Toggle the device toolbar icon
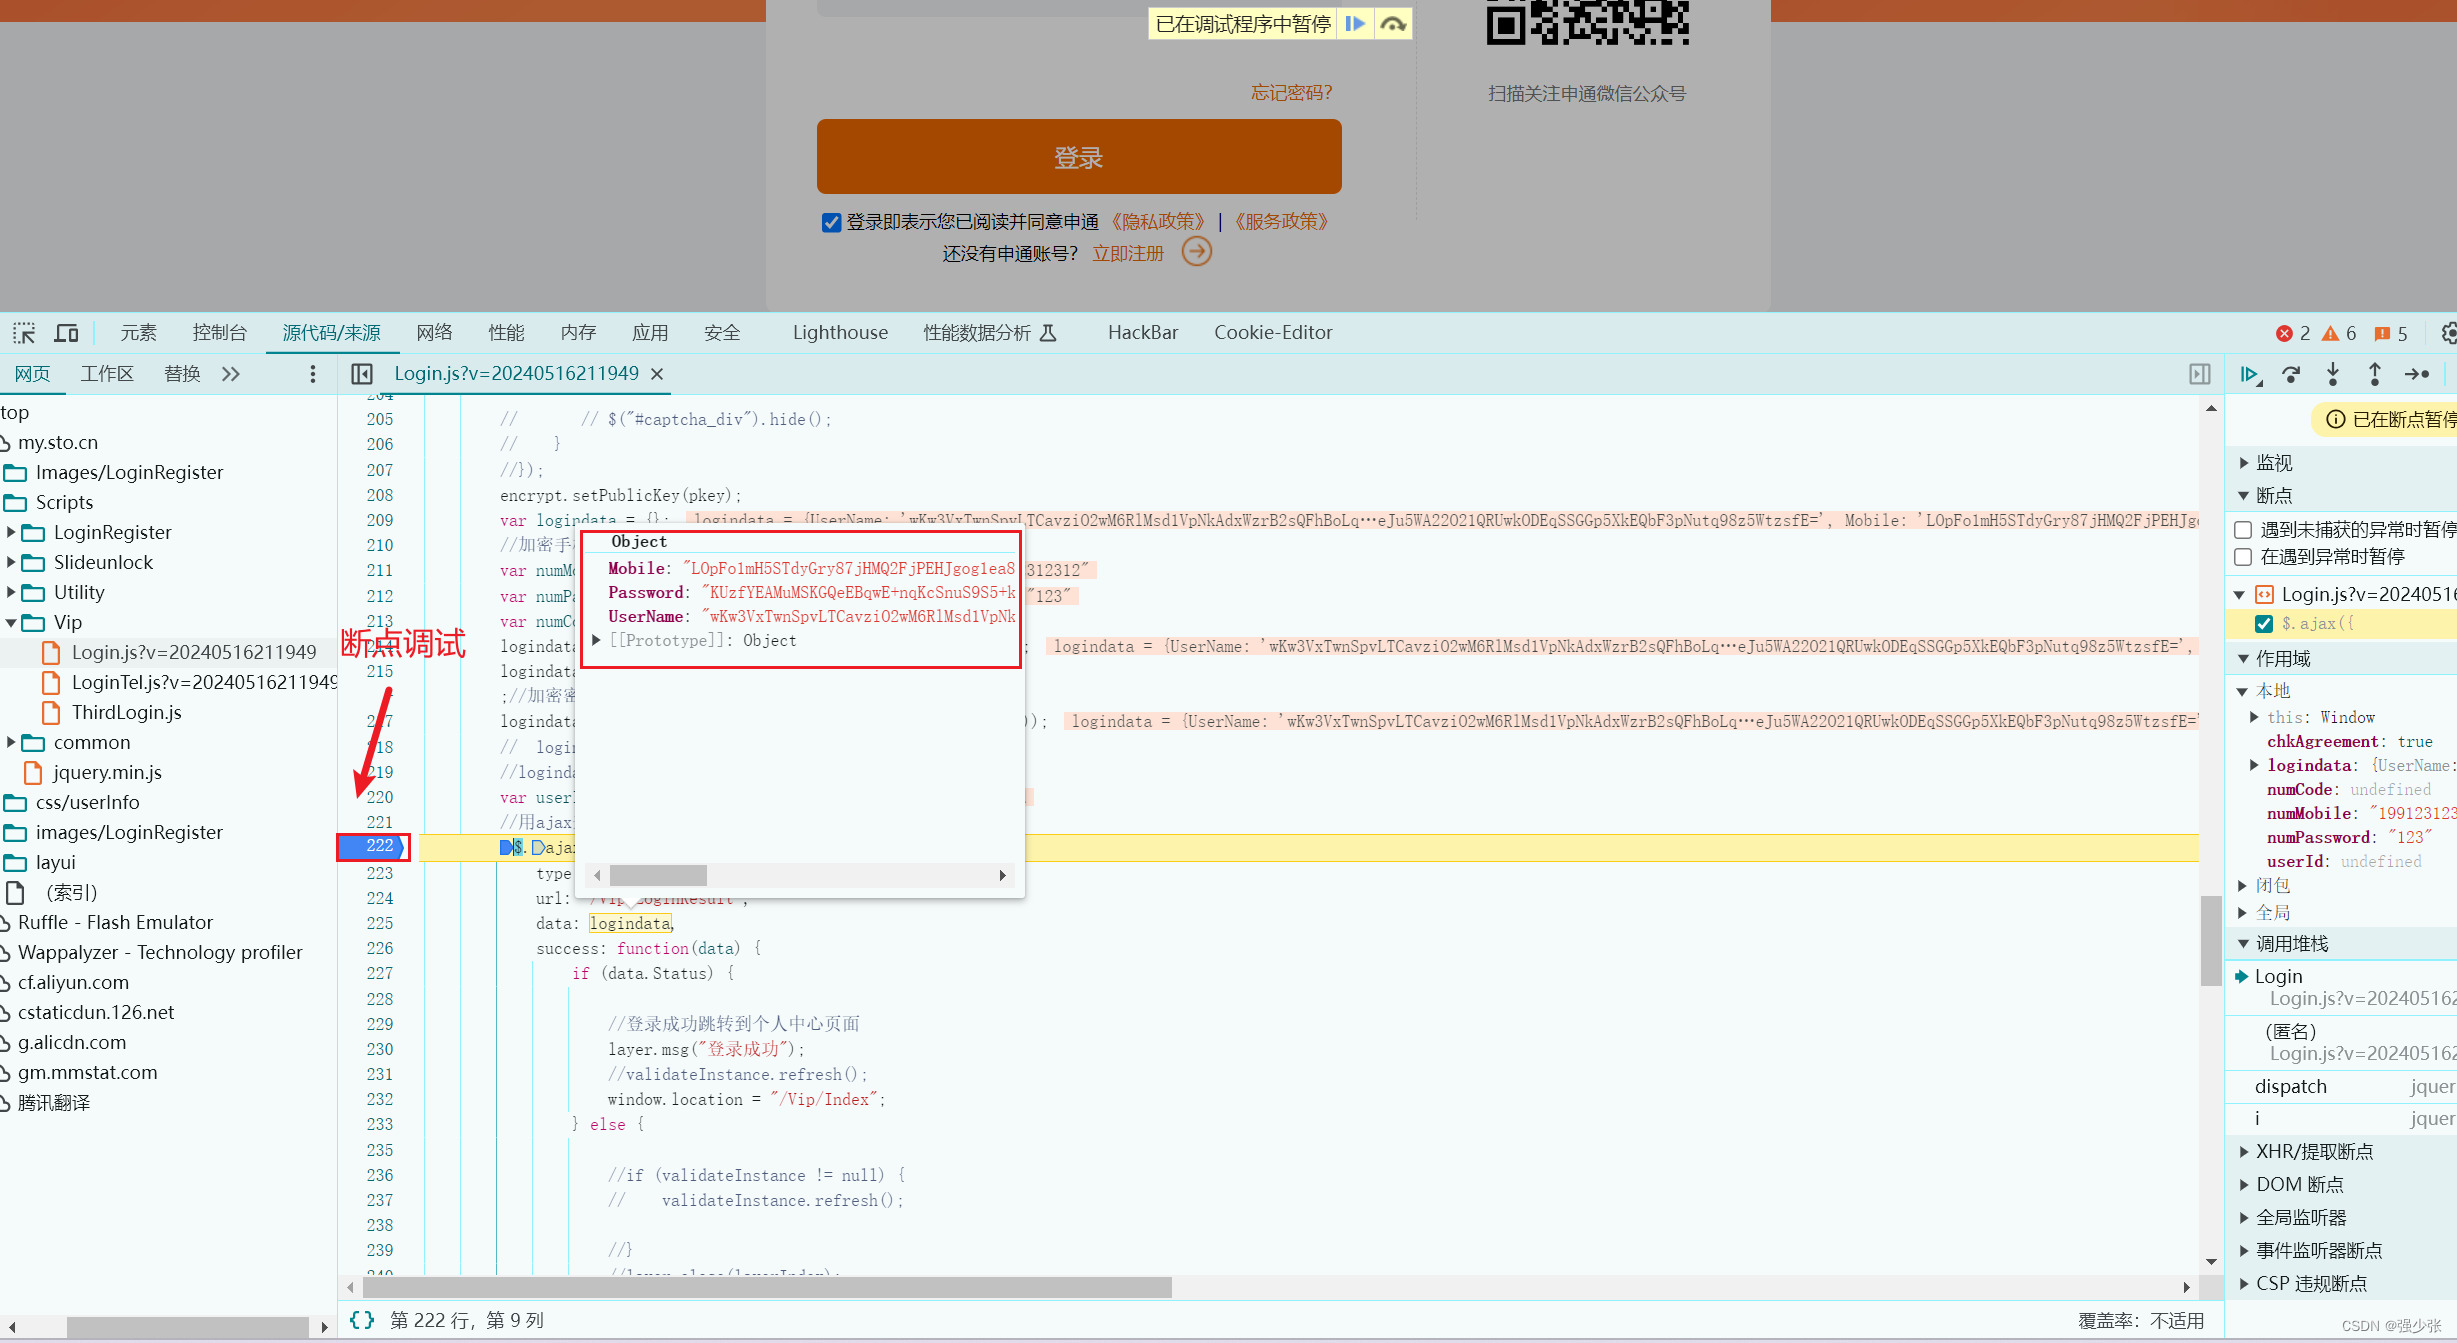This screenshot has height=1343, width=2457. coord(67,333)
